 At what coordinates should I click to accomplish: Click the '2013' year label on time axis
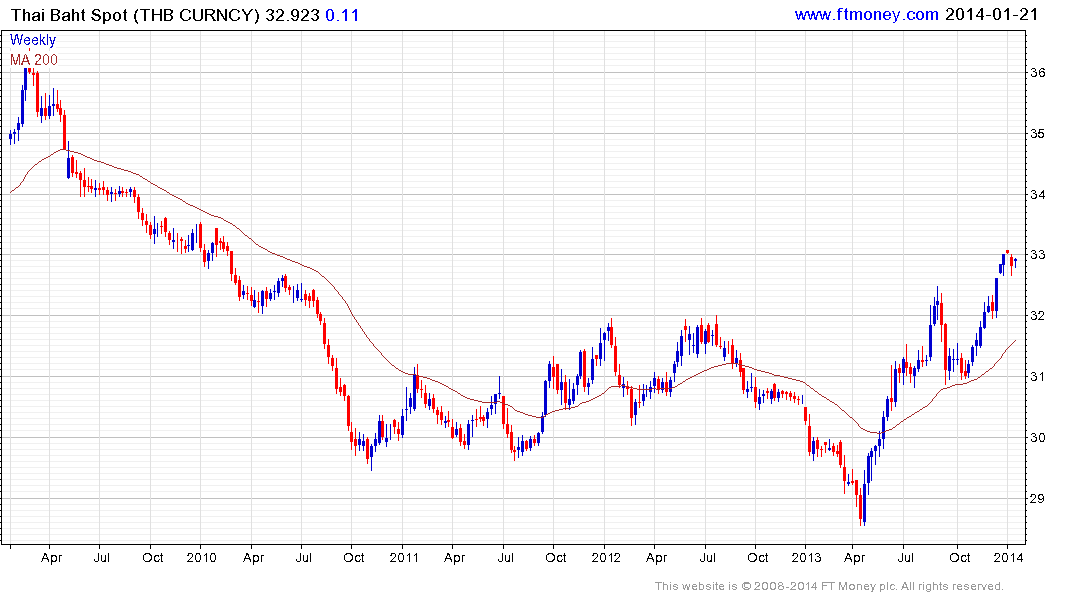click(806, 557)
